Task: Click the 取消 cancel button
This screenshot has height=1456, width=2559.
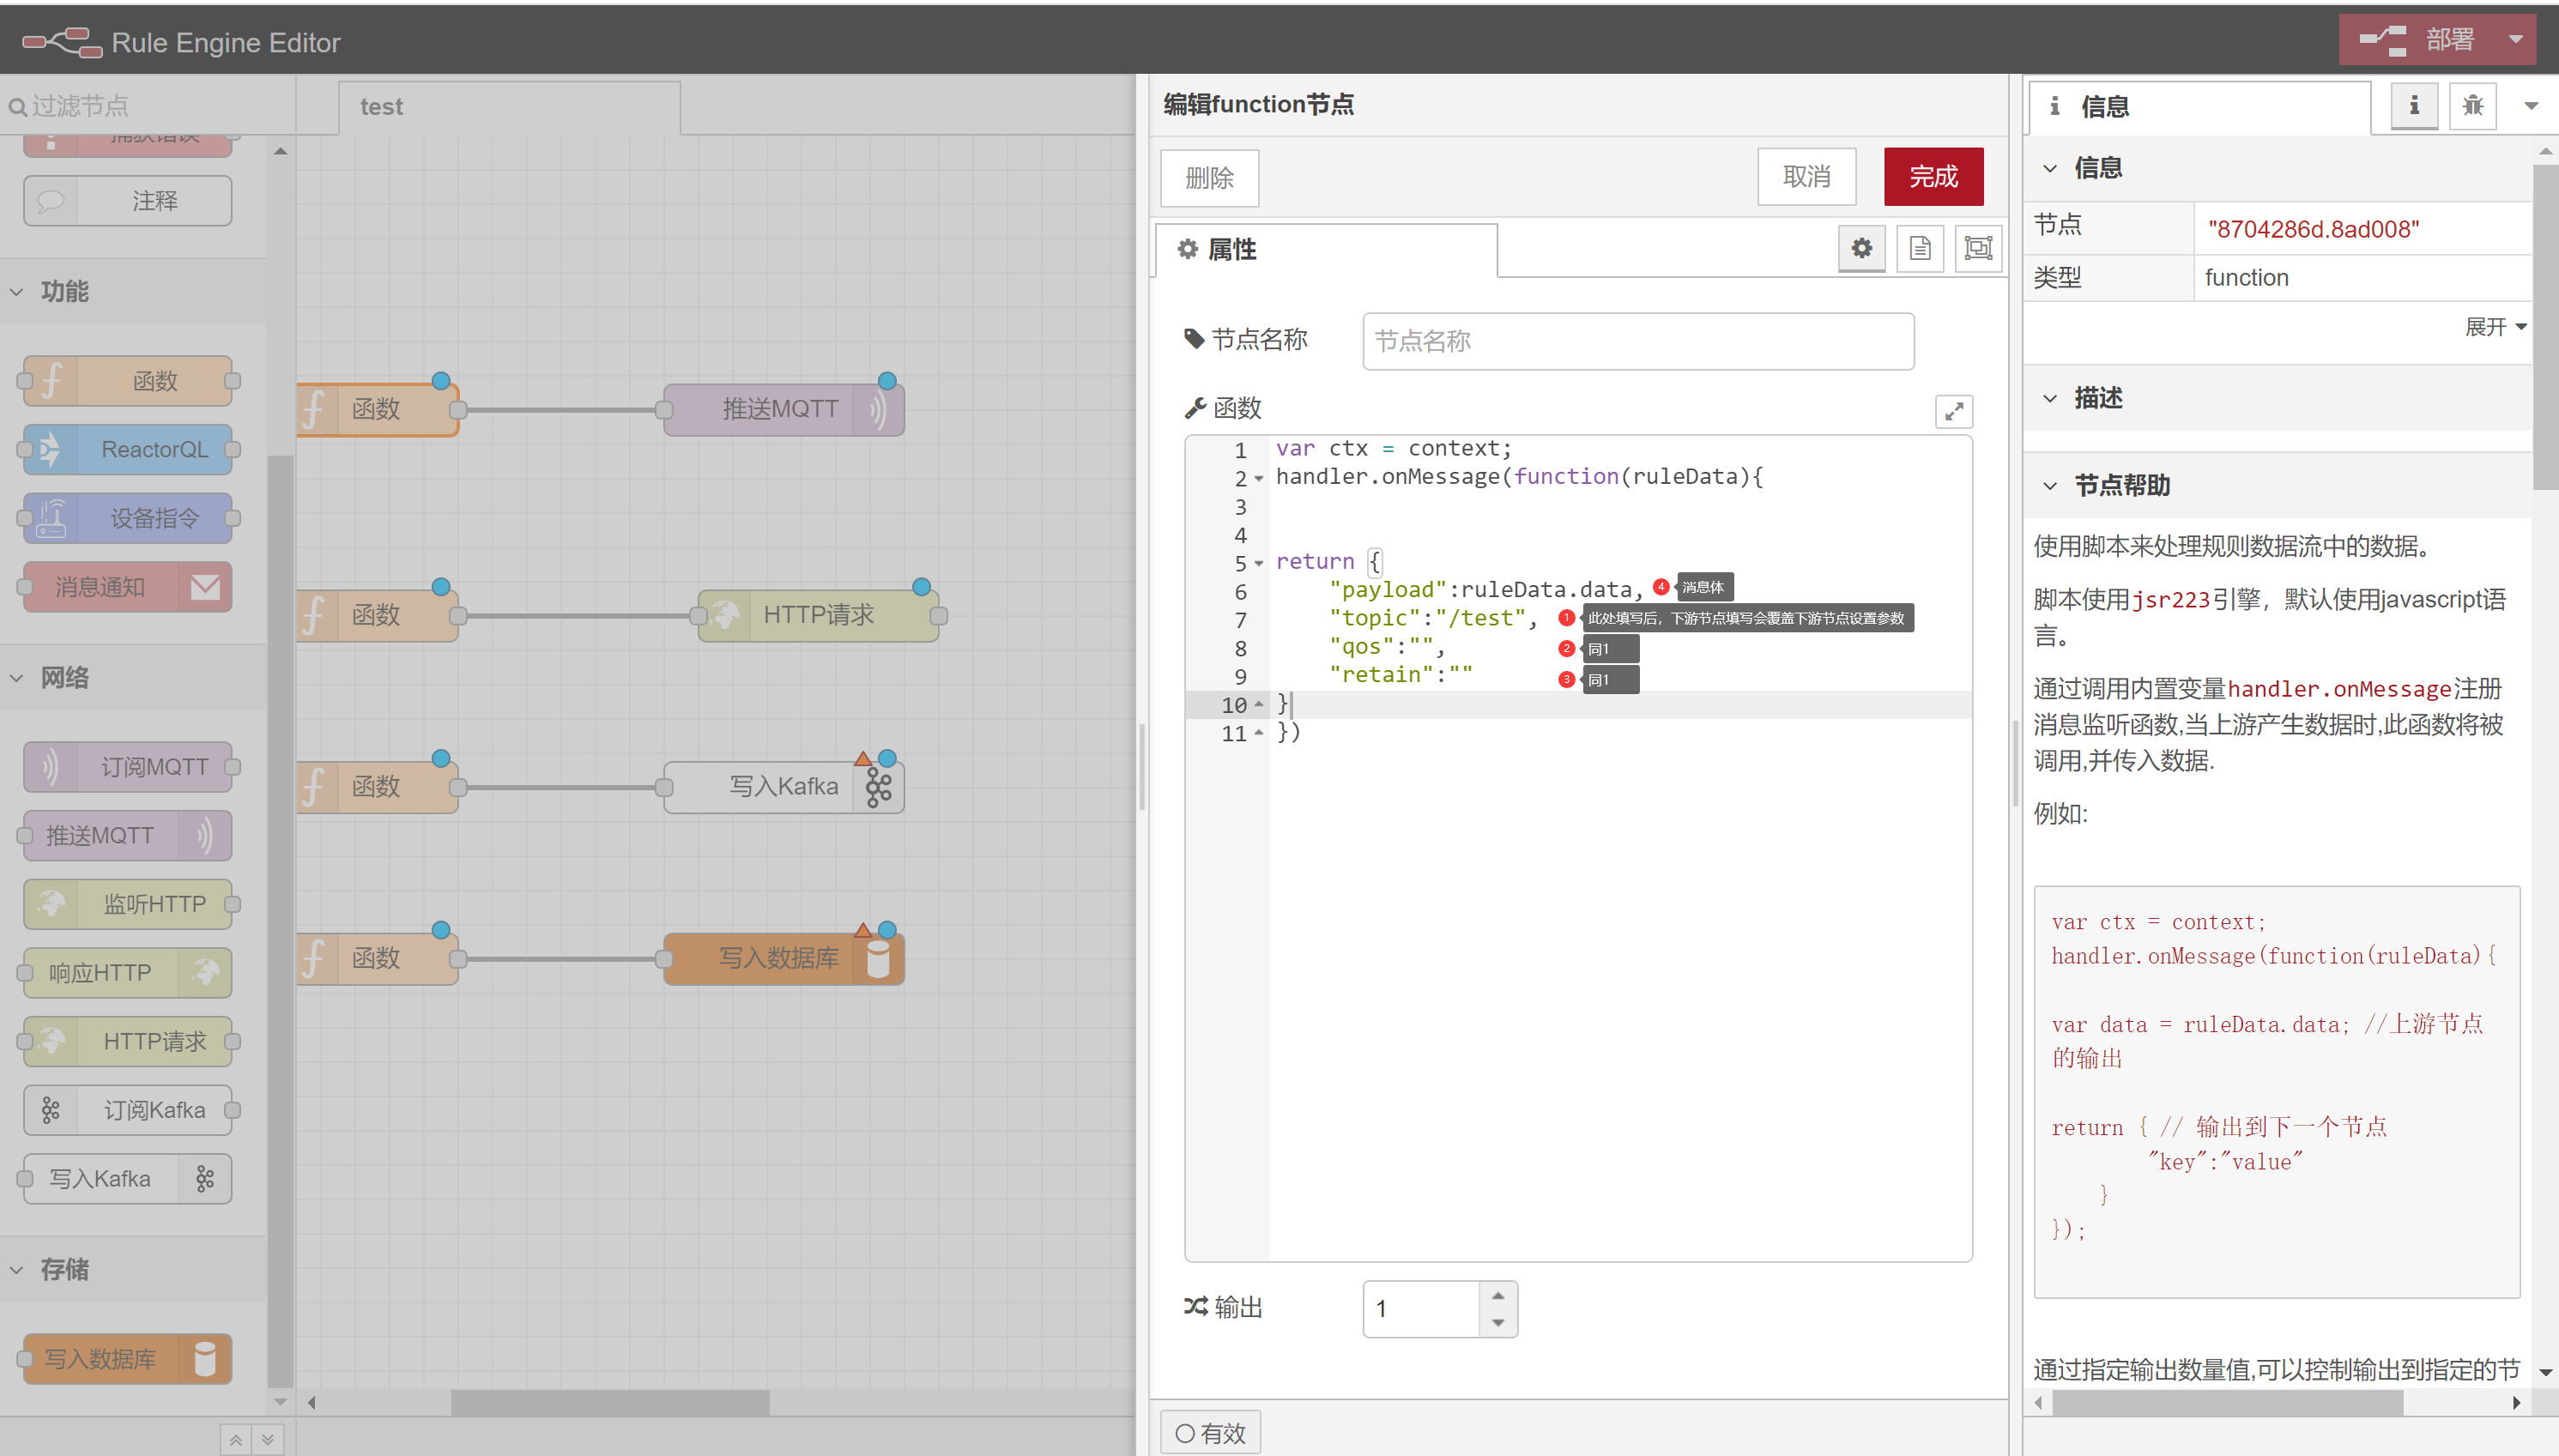Action: coord(1806,177)
